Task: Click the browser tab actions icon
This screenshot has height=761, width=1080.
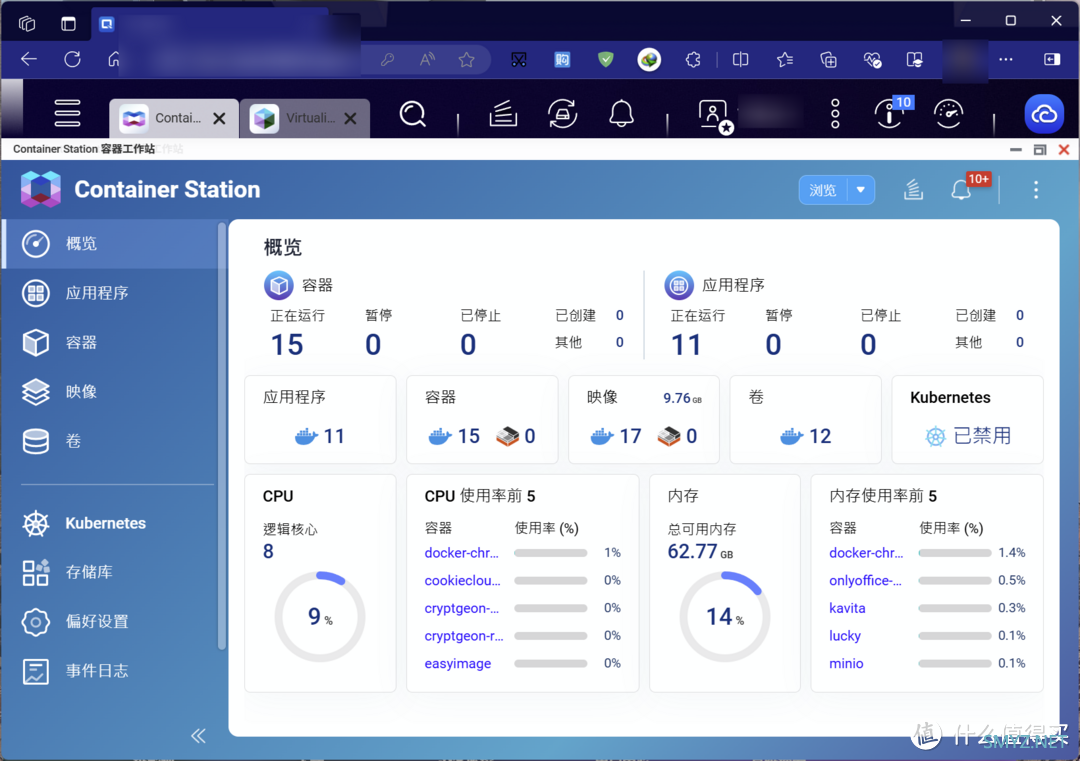Action: point(68,23)
